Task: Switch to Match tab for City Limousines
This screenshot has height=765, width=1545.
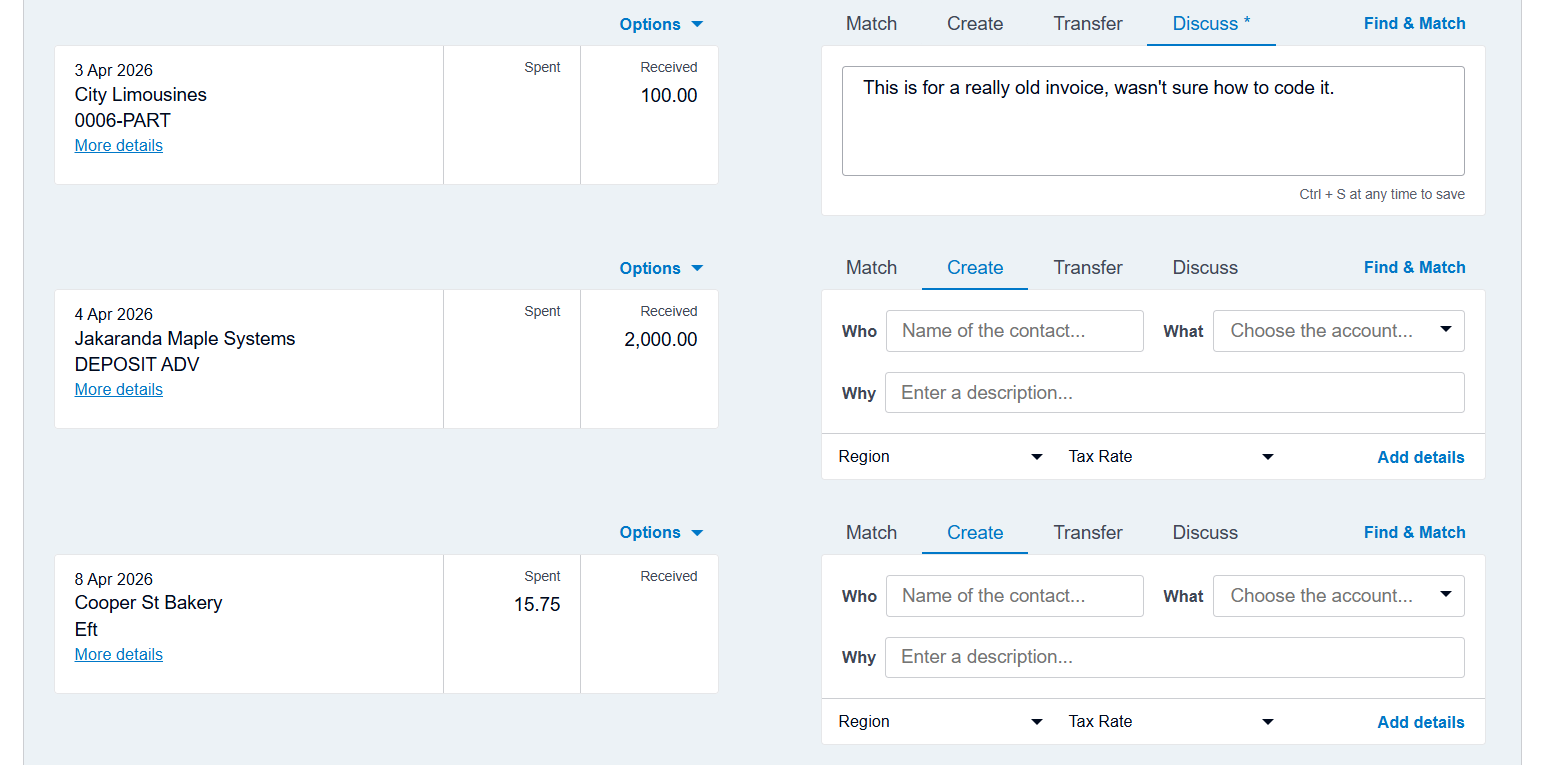Action: click(871, 24)
